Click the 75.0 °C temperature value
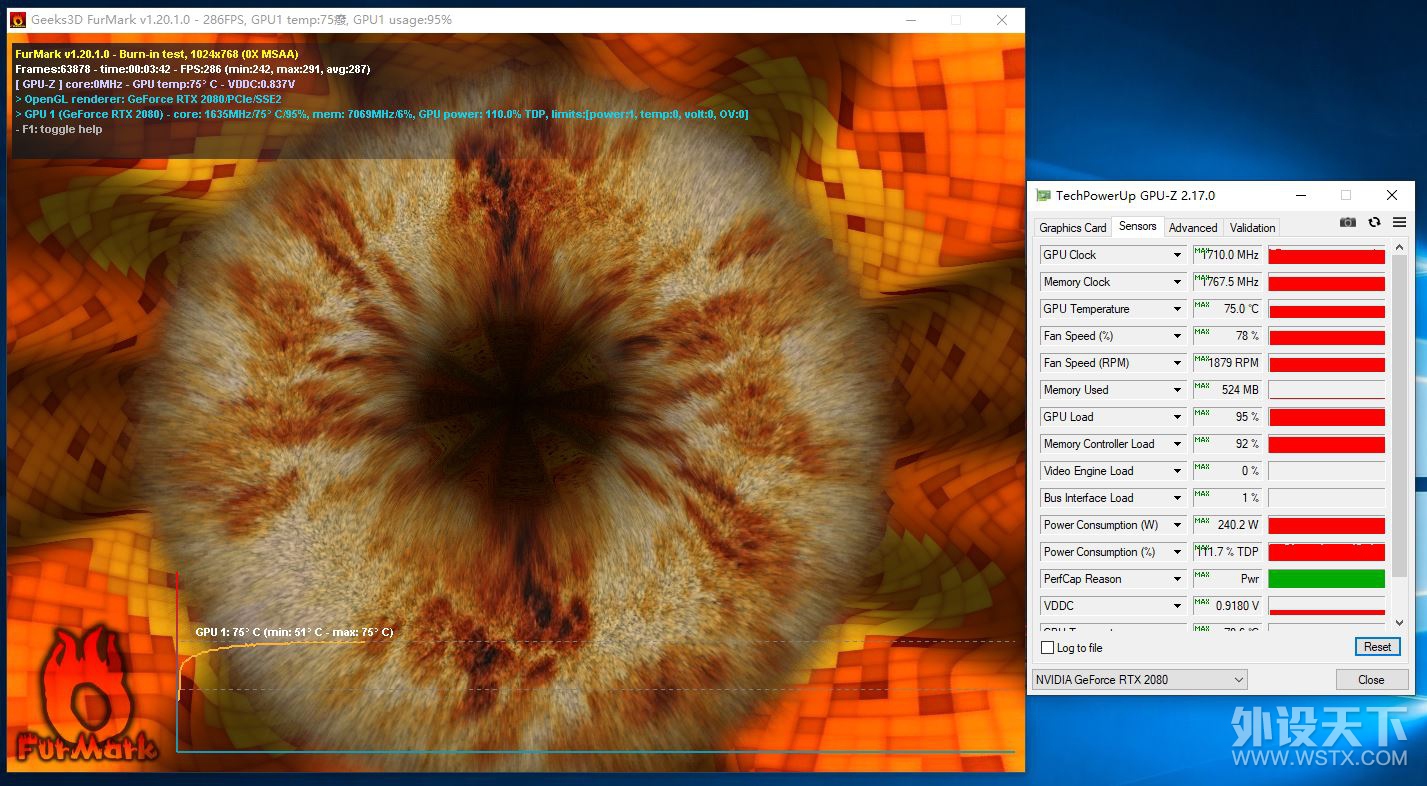The height and width of the screenshot is (786, 1427). tap(1227, 309)
